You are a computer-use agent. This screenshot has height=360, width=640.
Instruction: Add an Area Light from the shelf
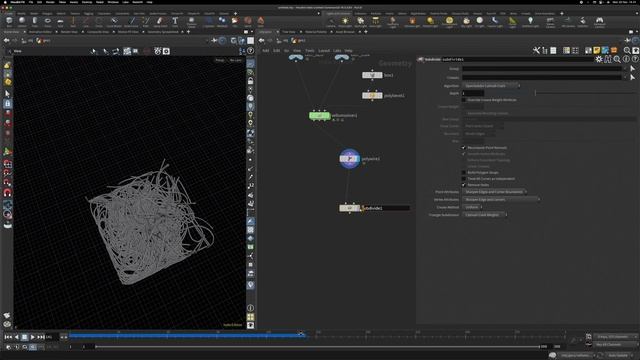[376, 22]
